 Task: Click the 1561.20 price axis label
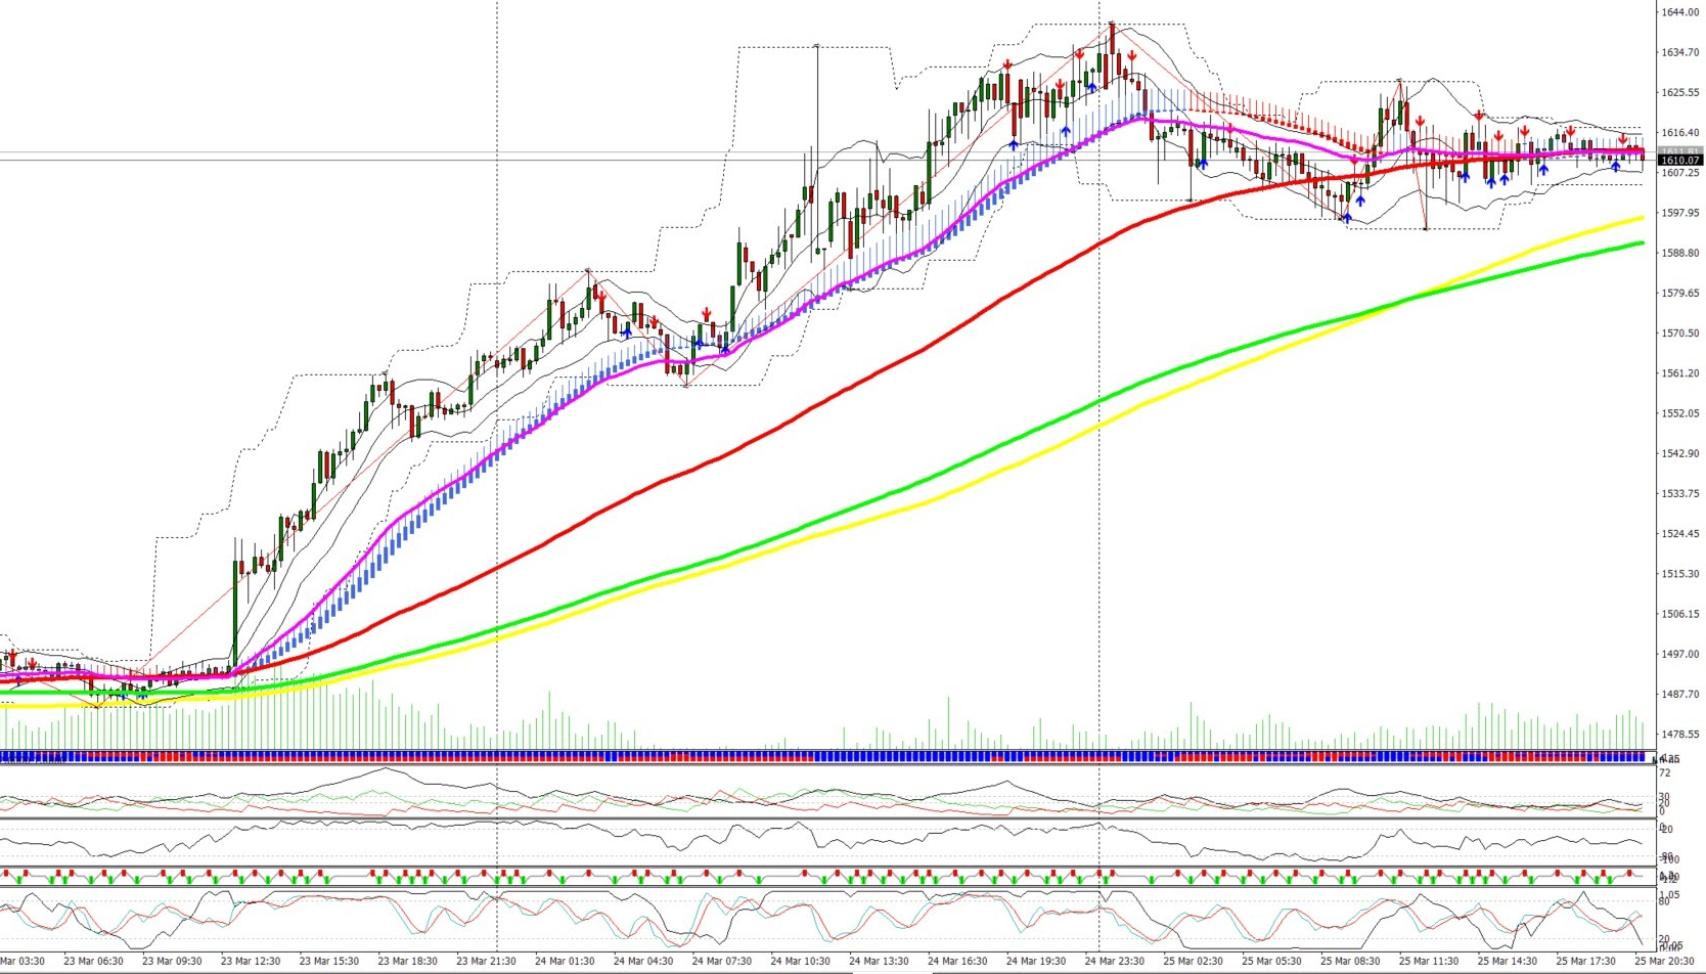tap(1680, 373)
